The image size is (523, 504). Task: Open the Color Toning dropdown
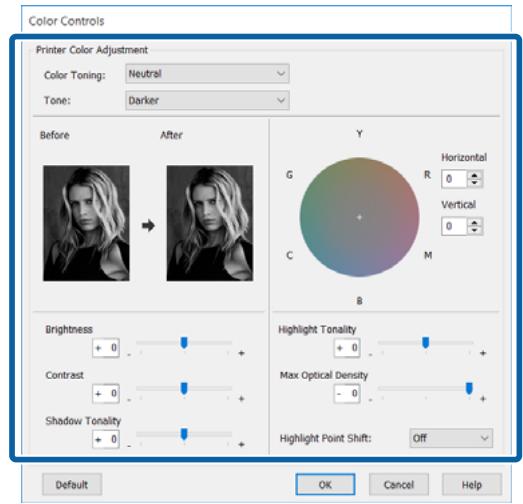[x=207, y=73]
